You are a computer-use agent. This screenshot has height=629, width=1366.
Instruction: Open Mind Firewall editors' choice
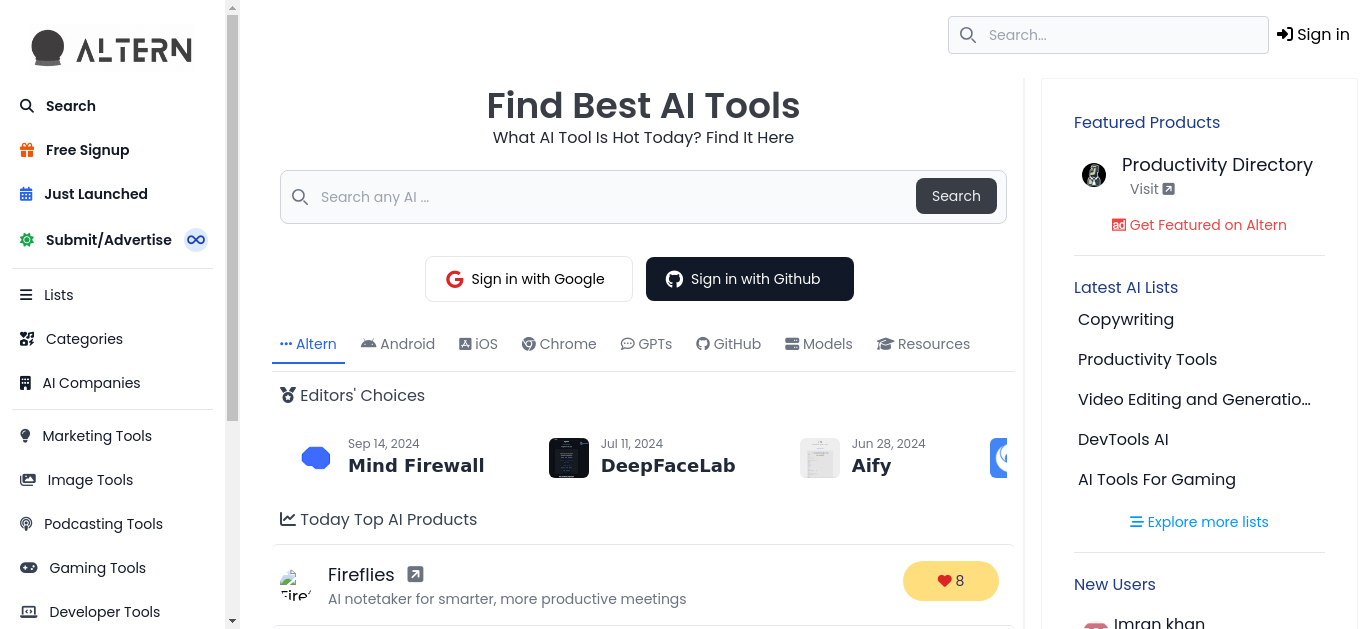(416, 466)
